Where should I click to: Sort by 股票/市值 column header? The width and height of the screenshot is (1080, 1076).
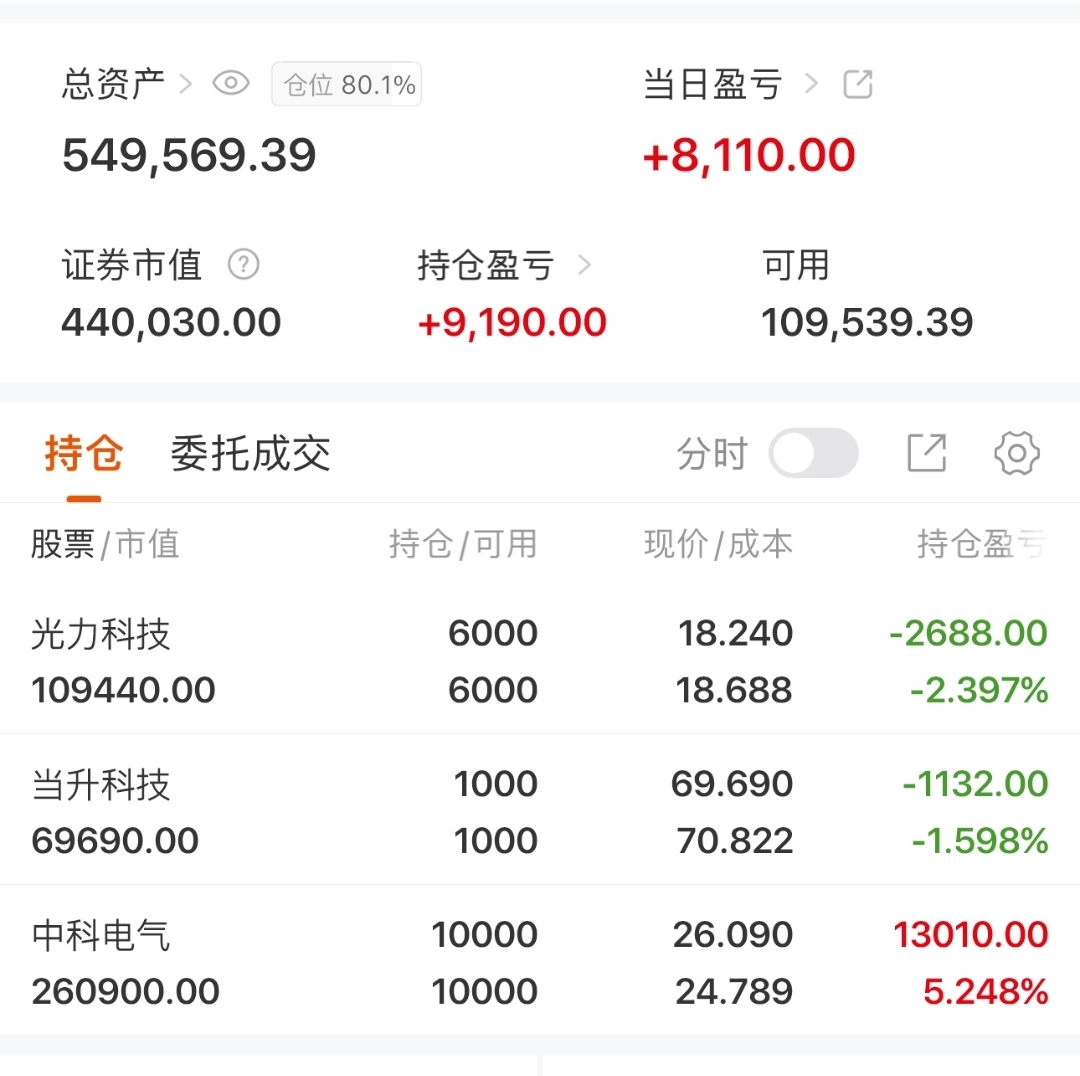click(105, 544)
